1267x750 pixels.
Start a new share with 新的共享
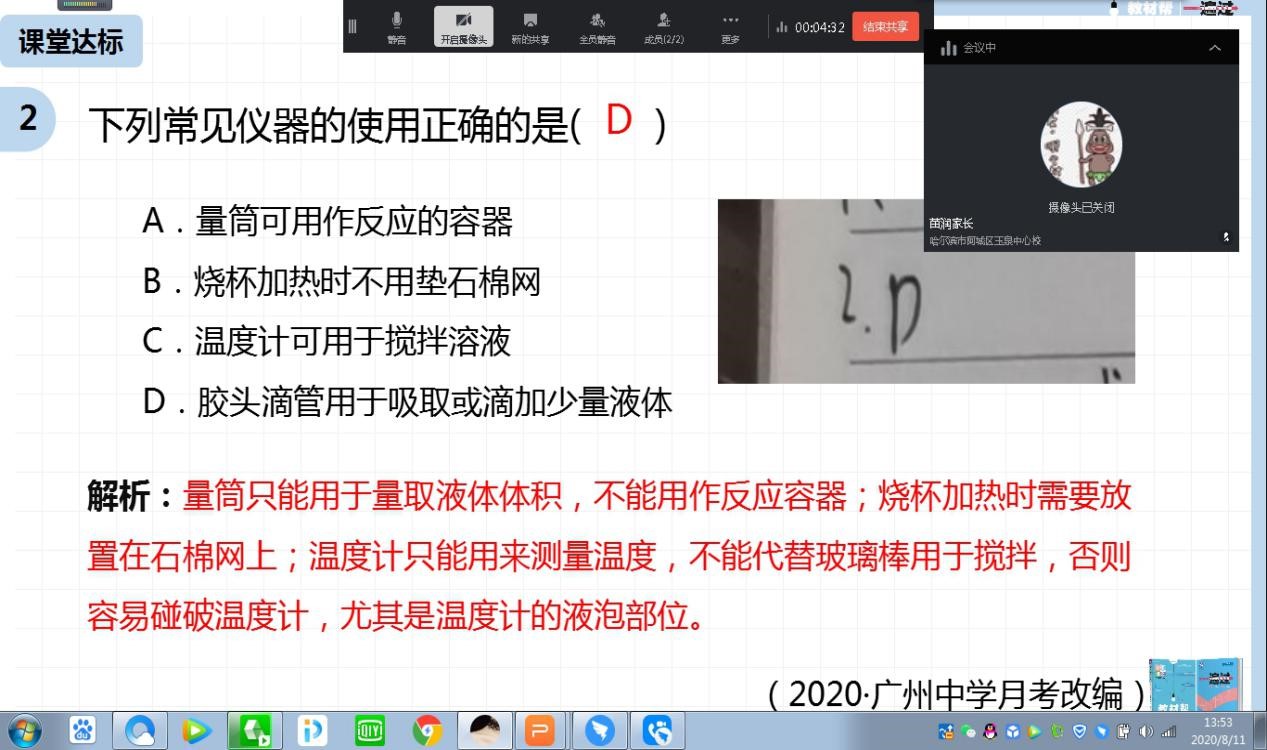[530, 27]
